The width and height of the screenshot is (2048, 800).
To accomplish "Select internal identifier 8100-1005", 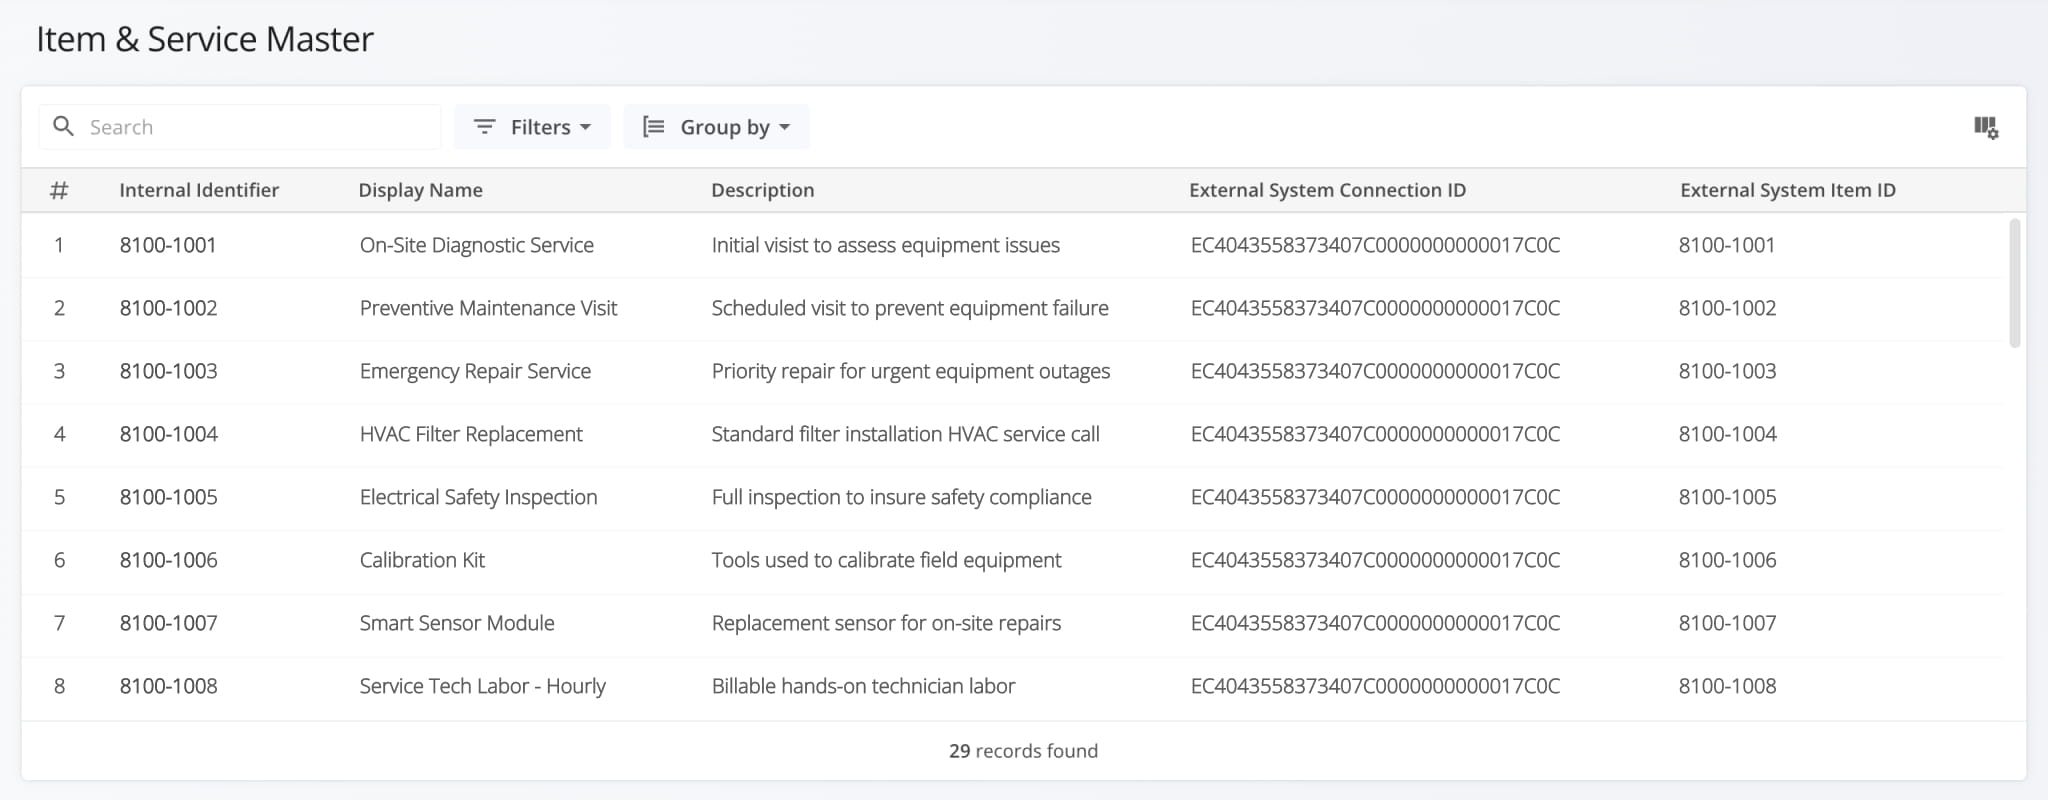I will click(x=168, y=497).
